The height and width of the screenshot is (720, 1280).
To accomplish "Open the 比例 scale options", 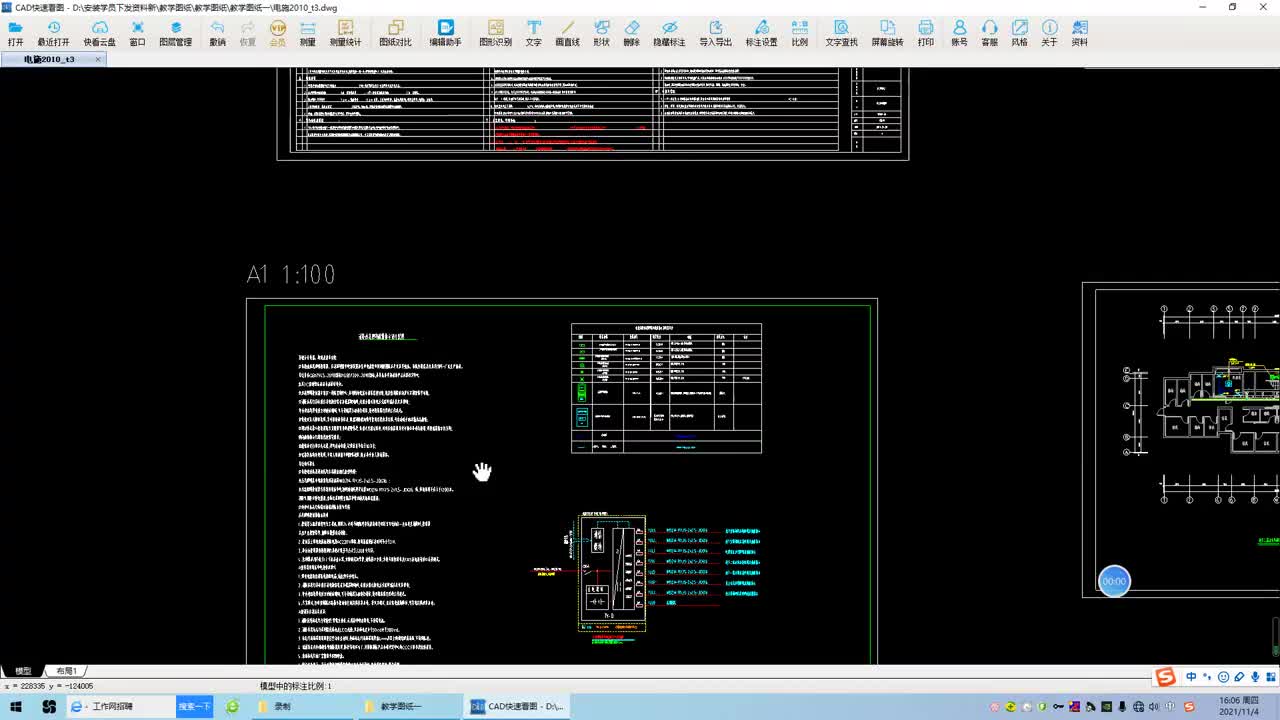I will pos(799,33).
